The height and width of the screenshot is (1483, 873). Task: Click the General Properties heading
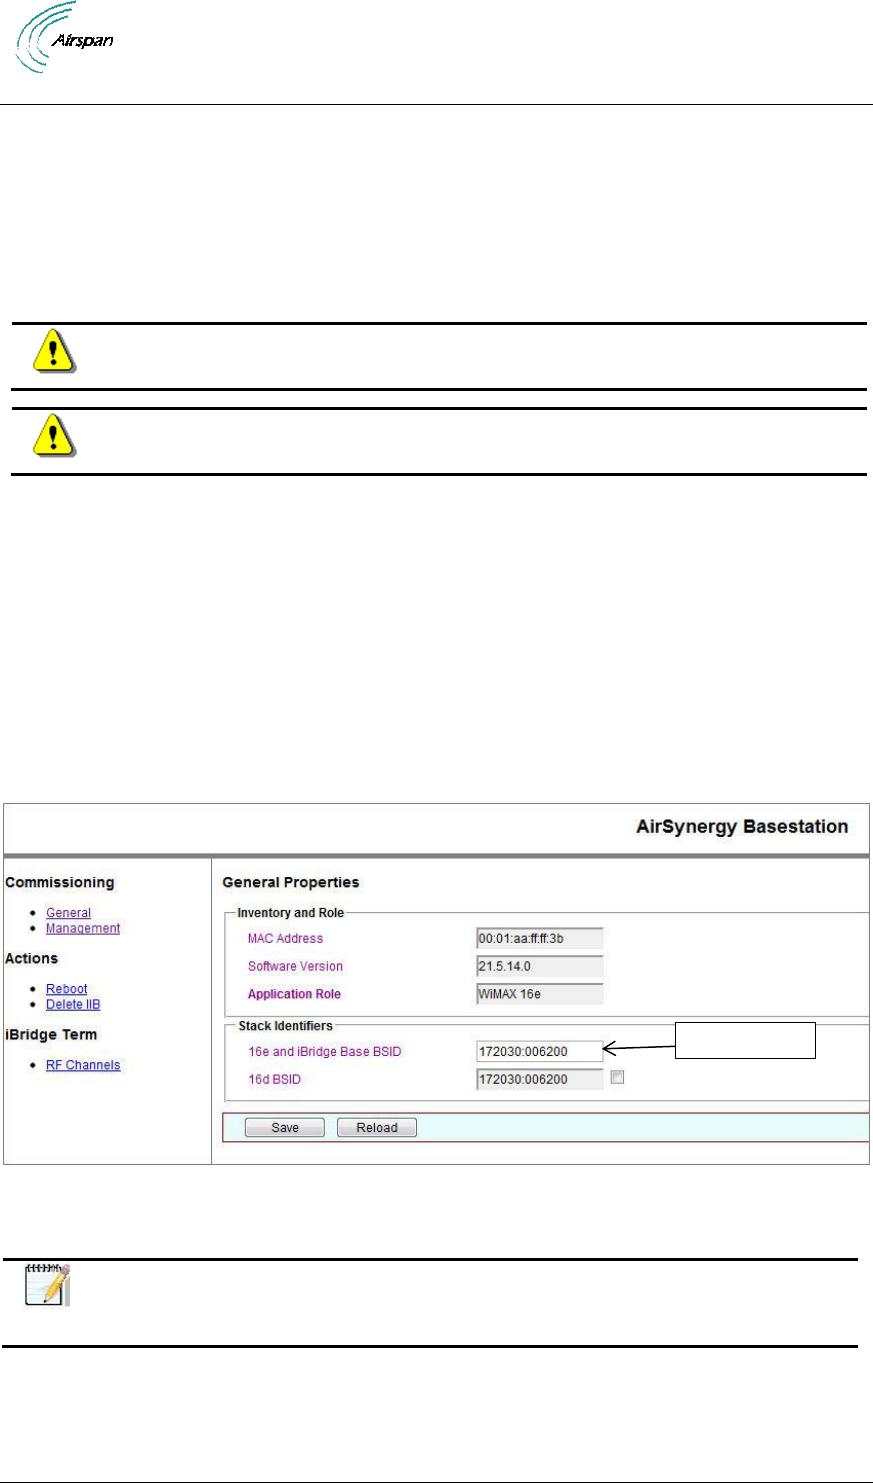(x=290, y=882)
